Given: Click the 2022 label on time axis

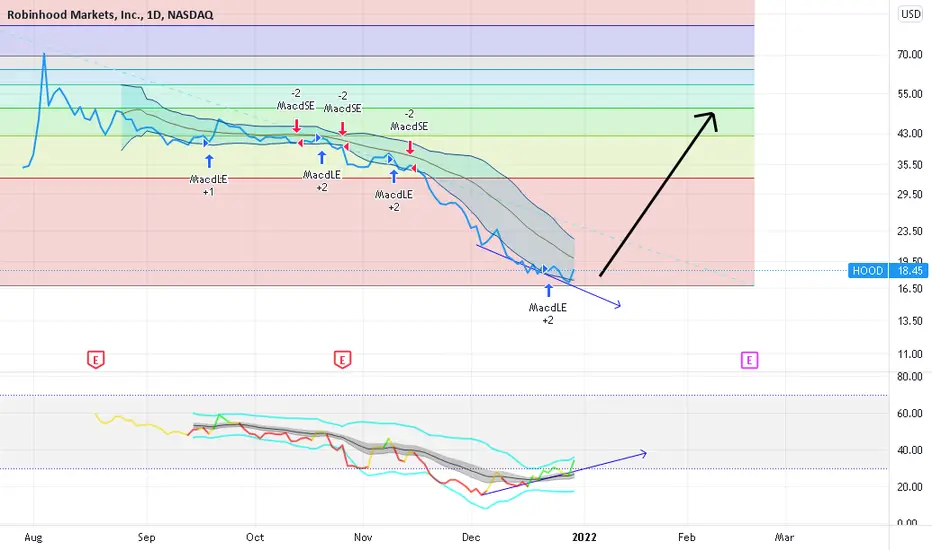Looking at the screenshot, I should [584, 537].
